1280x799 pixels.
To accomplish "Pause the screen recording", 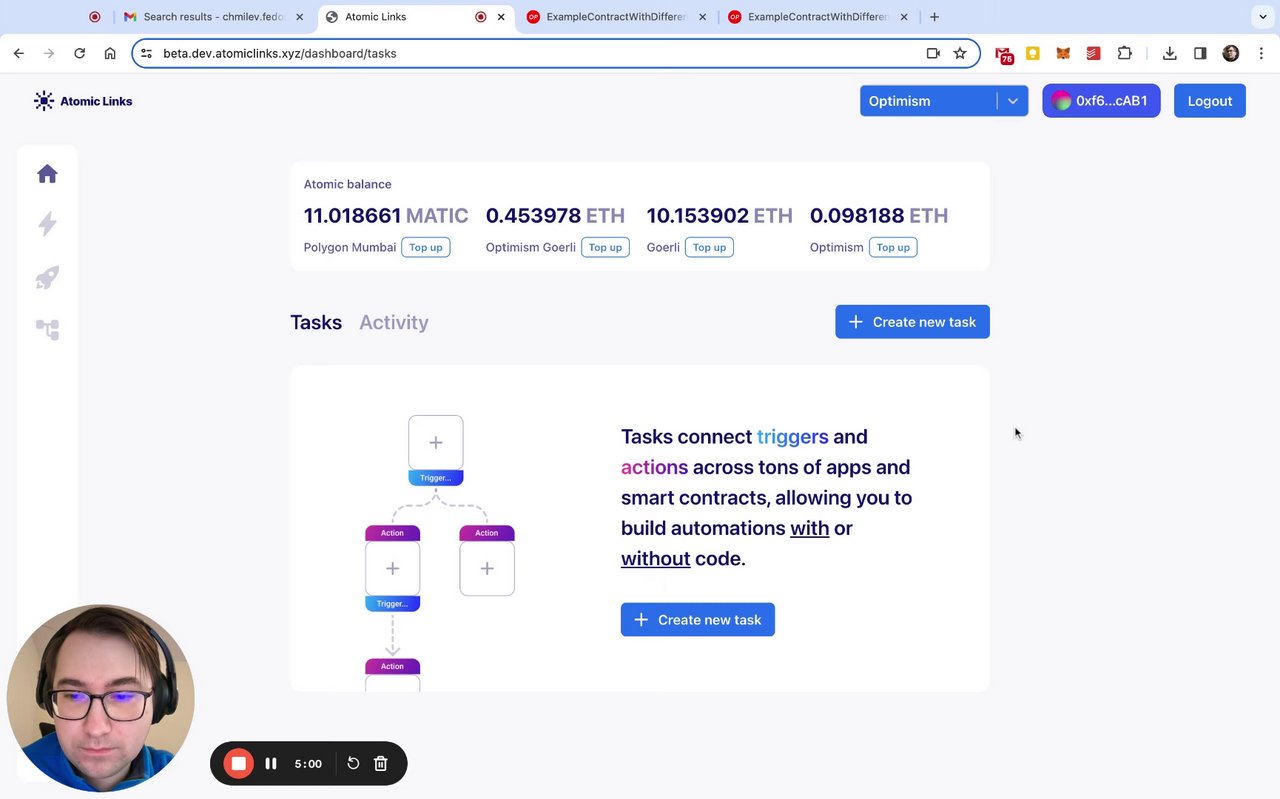I will pyautogui.click(x=271, y=764).
